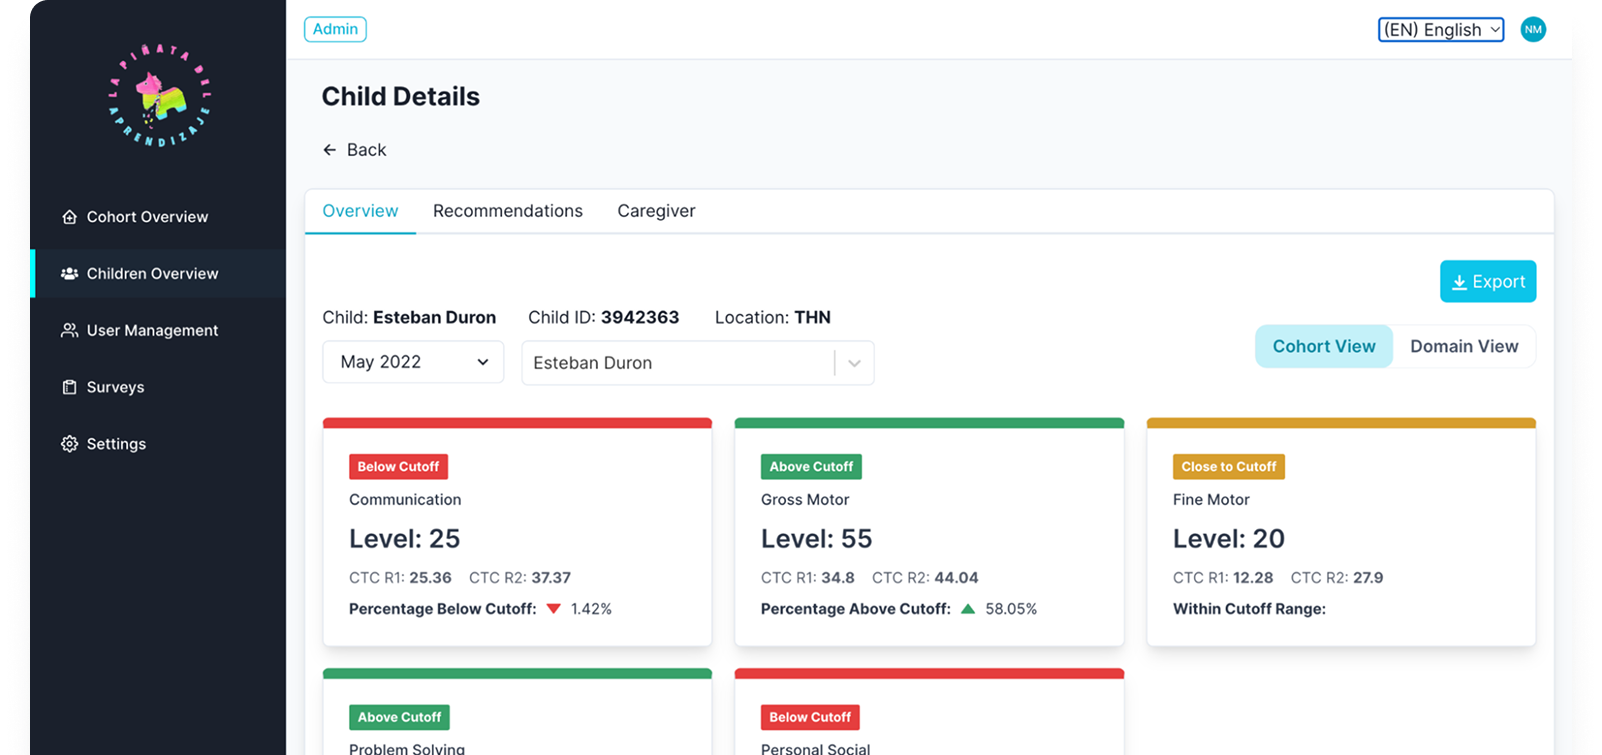
Task: Click the Settings gear icon
Action: (x=69, y=444)
